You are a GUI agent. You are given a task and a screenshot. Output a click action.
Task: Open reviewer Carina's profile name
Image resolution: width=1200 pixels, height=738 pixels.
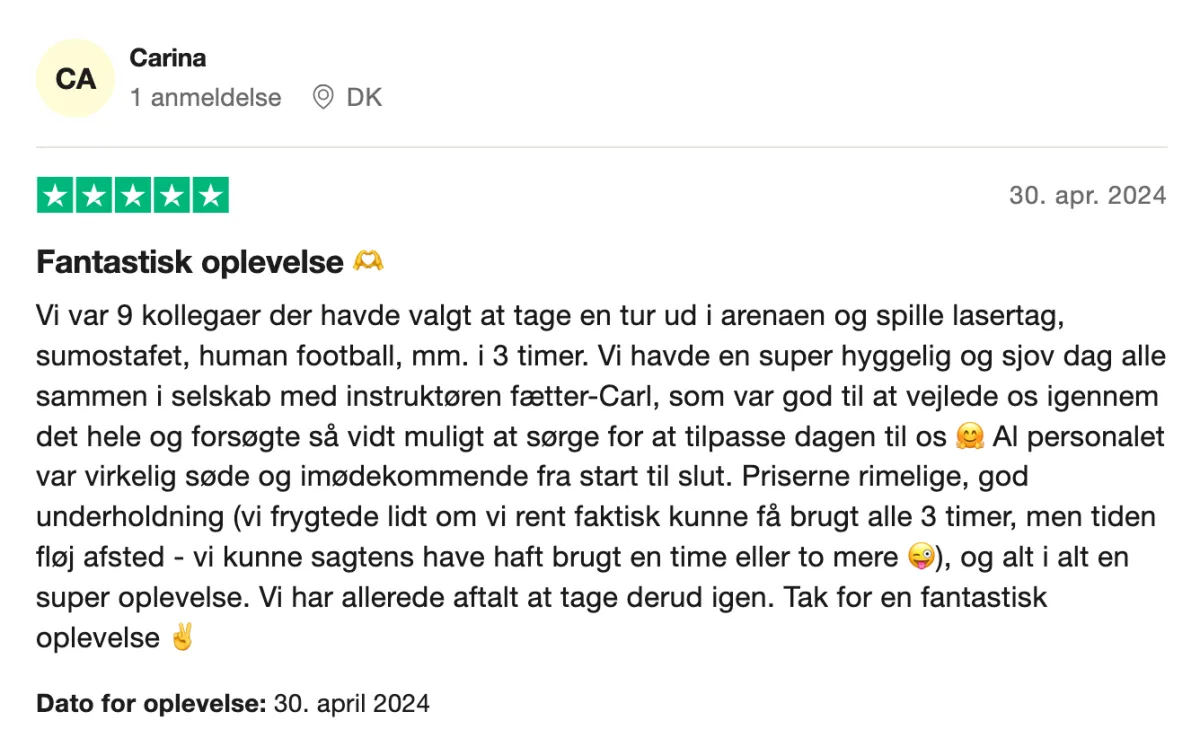pos(168,58)
